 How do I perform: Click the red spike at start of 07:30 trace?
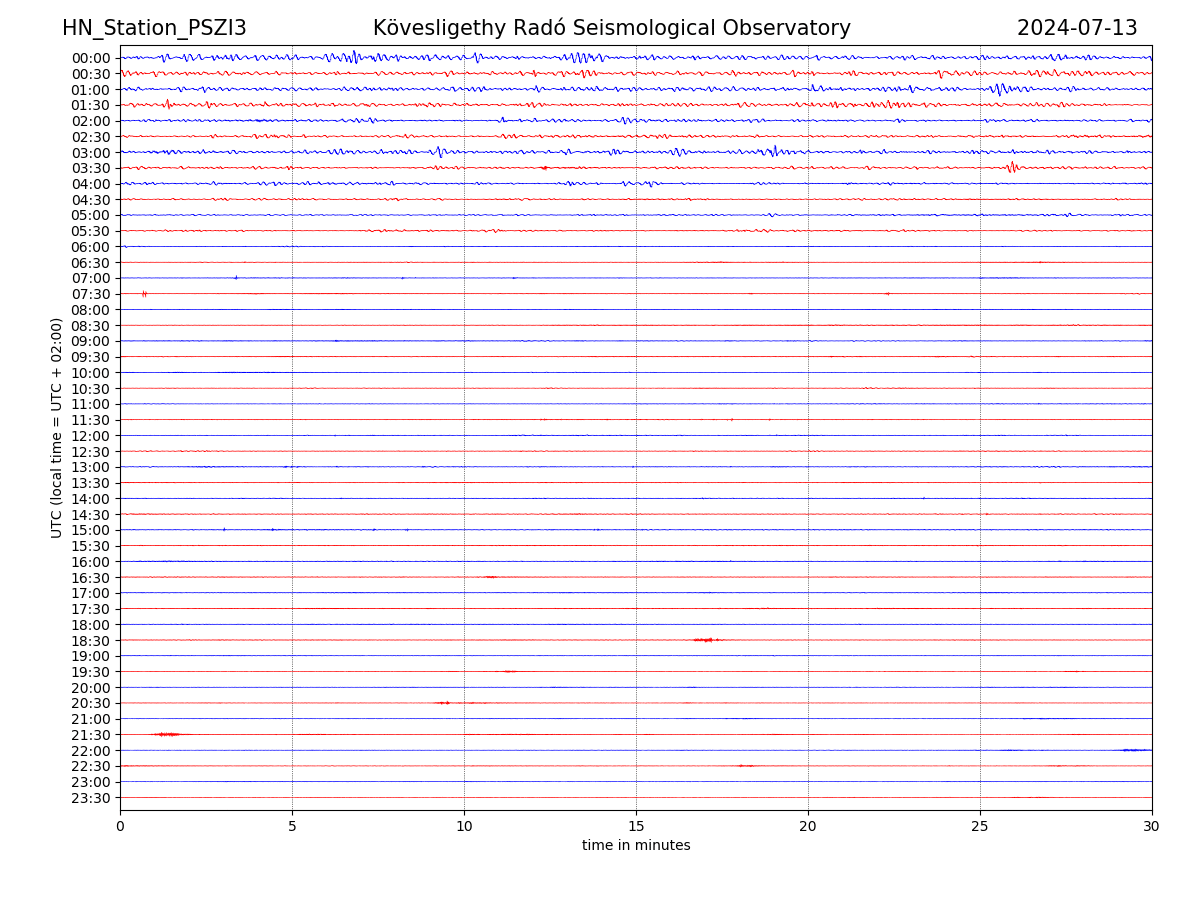pyautogui.click(x=144, y=294)
